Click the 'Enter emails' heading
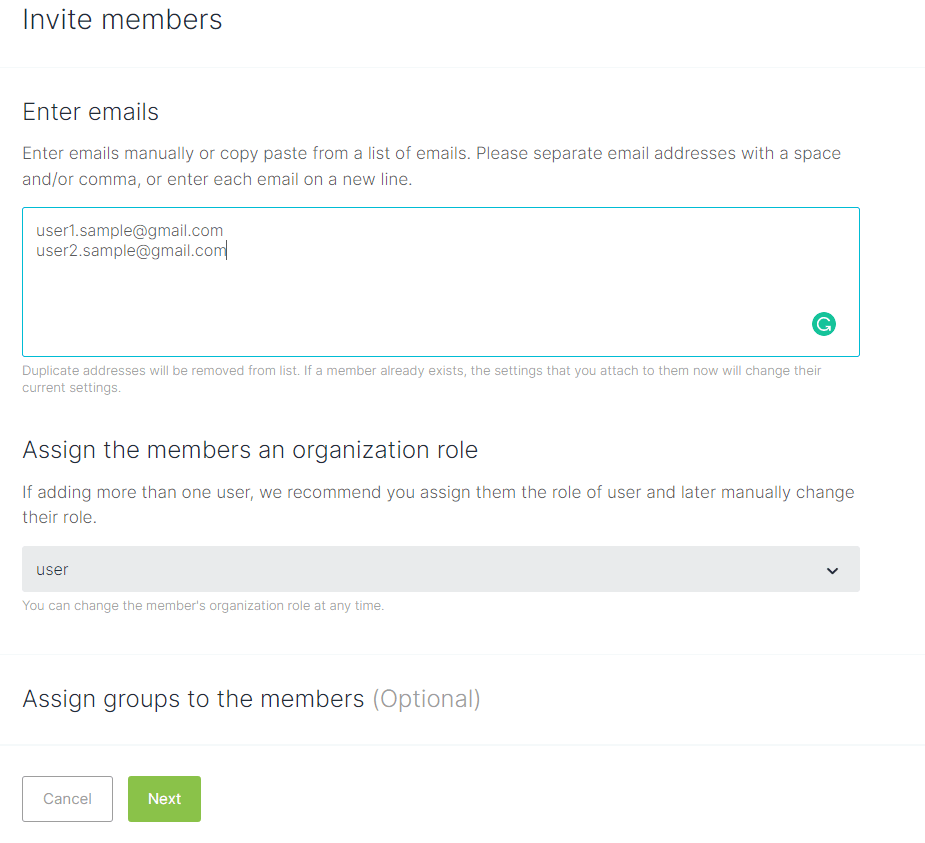925x843 pixels. [90, 112]
